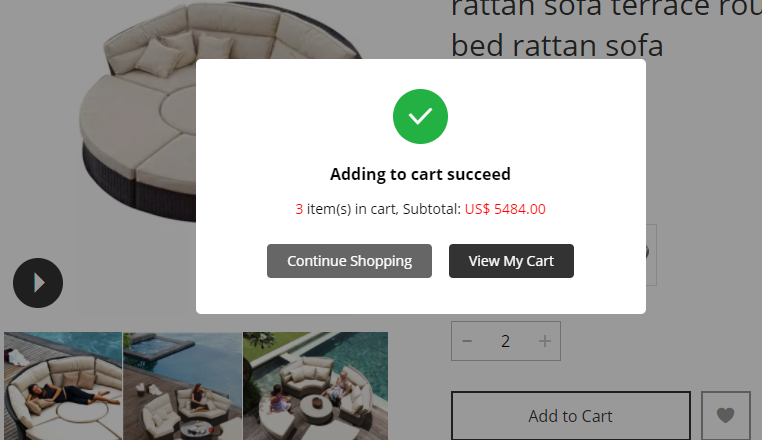Click the red cart item count 3
This screenshot has width=762, height=440.
[x=299, y=209]
